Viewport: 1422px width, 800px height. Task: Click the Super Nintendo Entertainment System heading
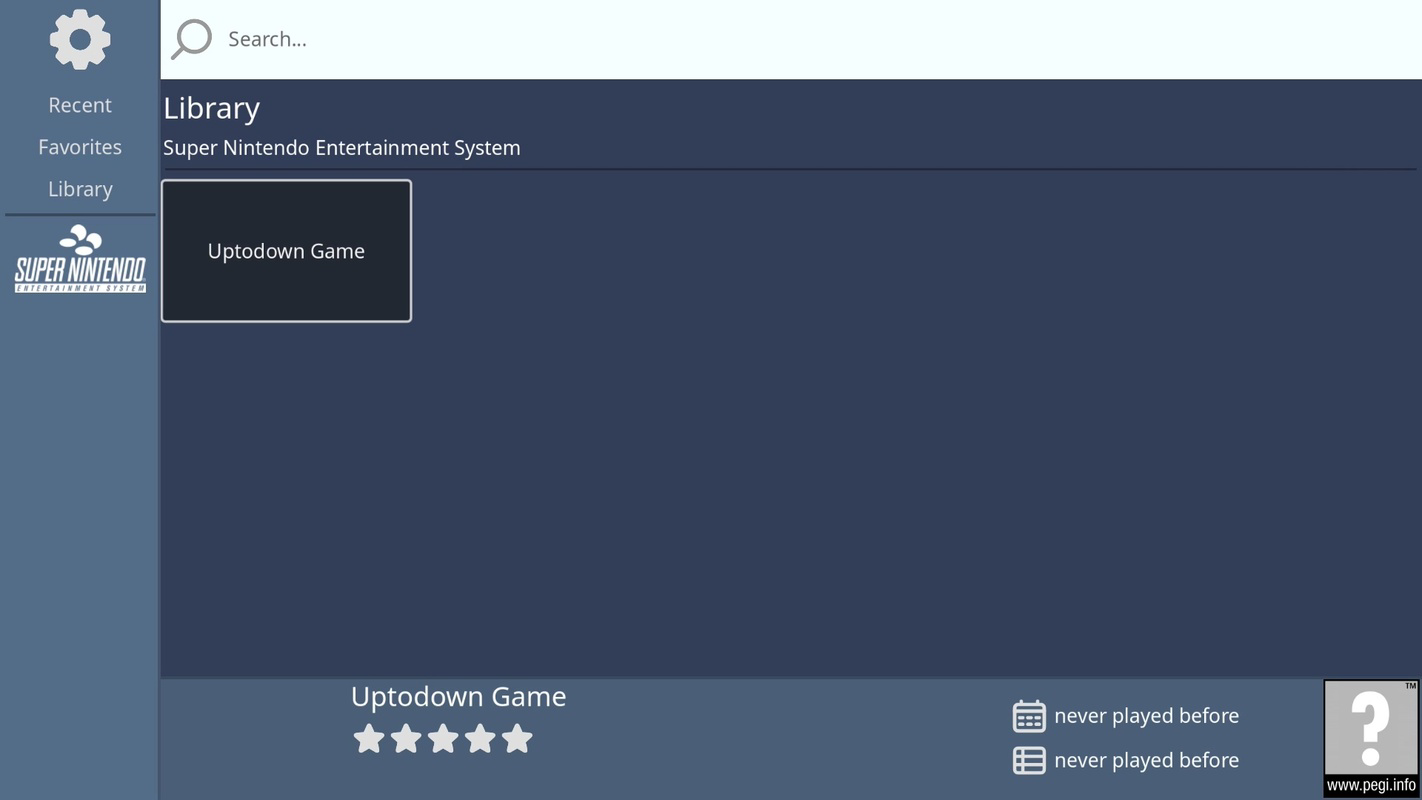(x=342, y=148)
